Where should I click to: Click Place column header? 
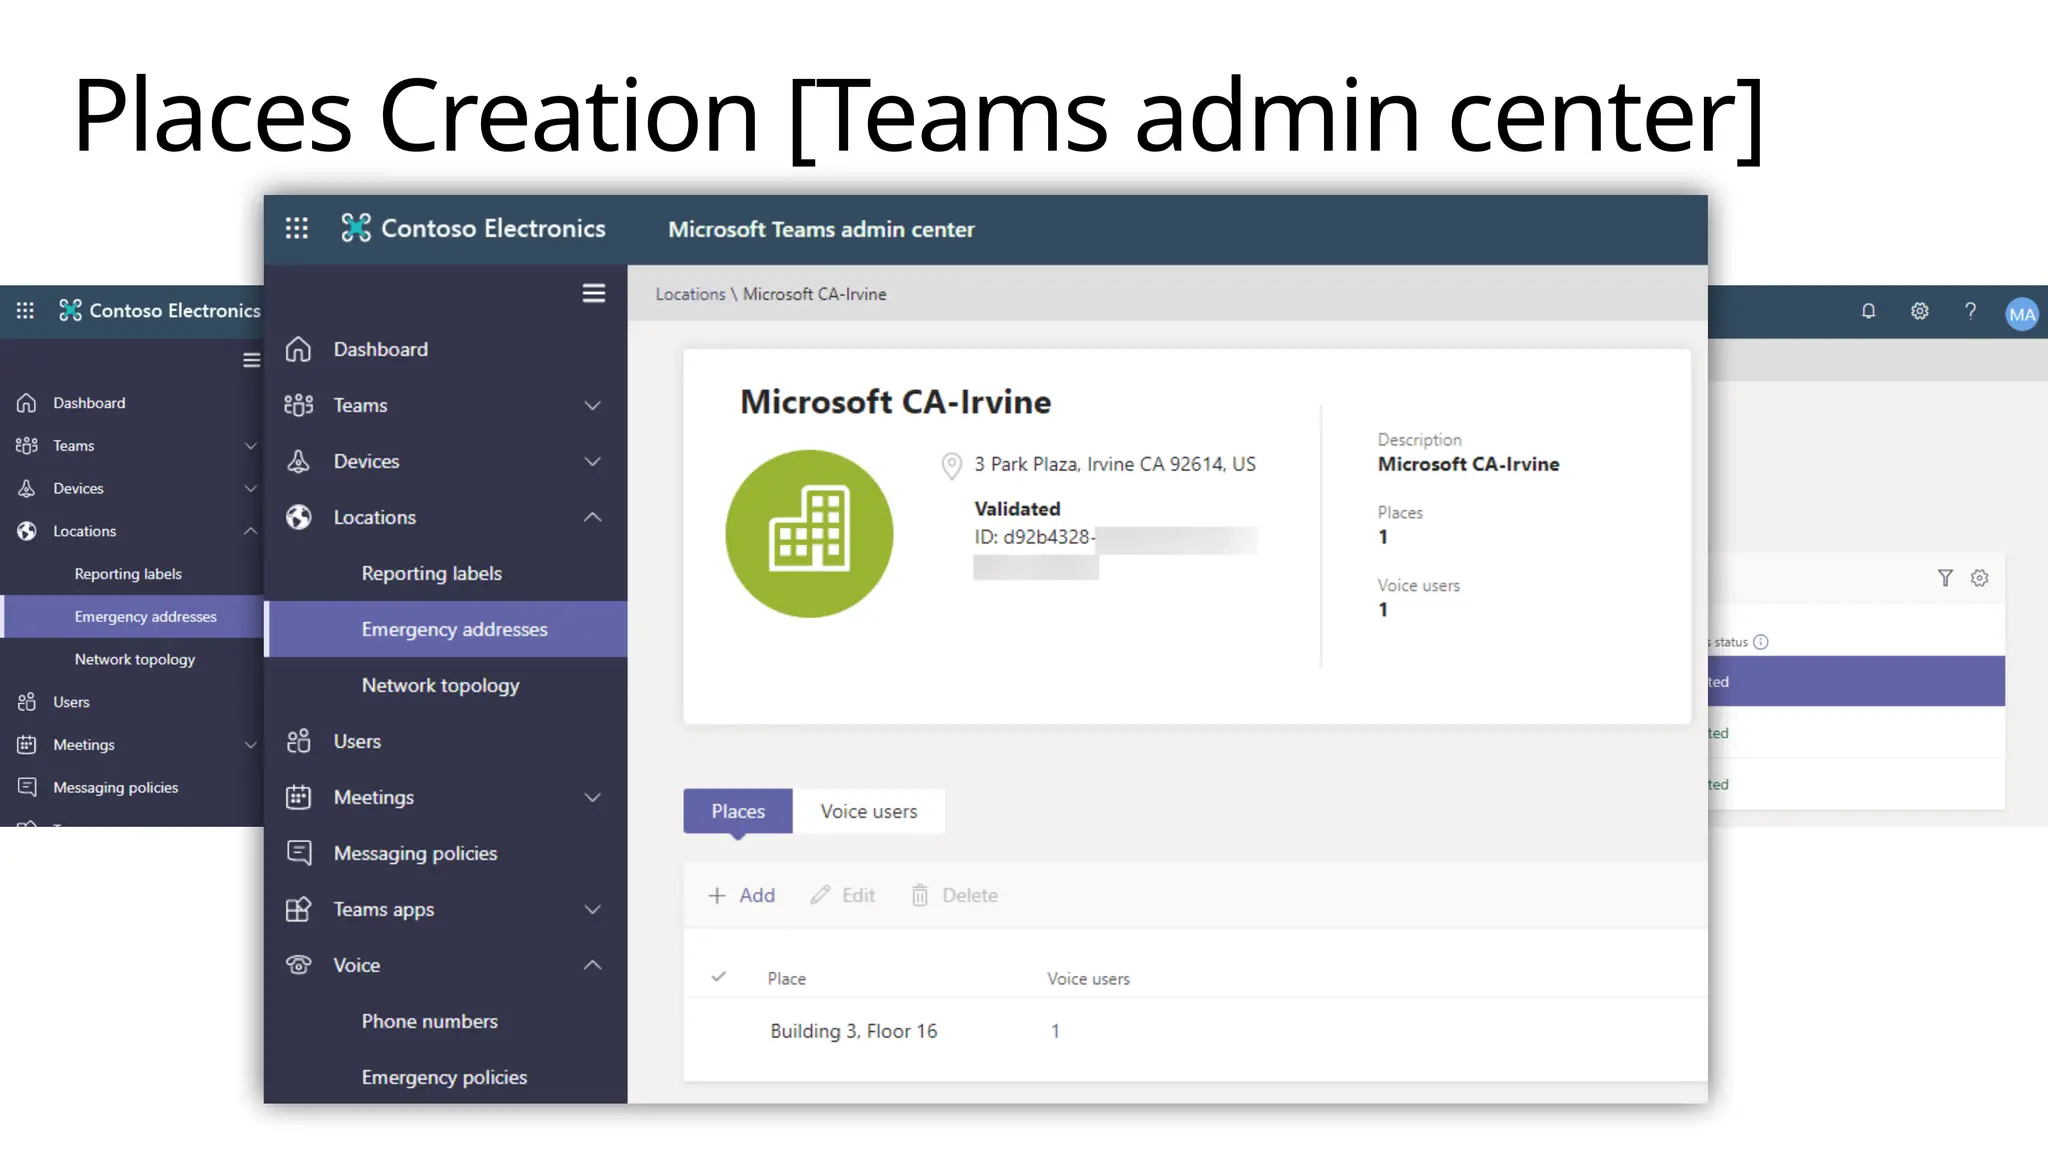(x=786, y=978)
